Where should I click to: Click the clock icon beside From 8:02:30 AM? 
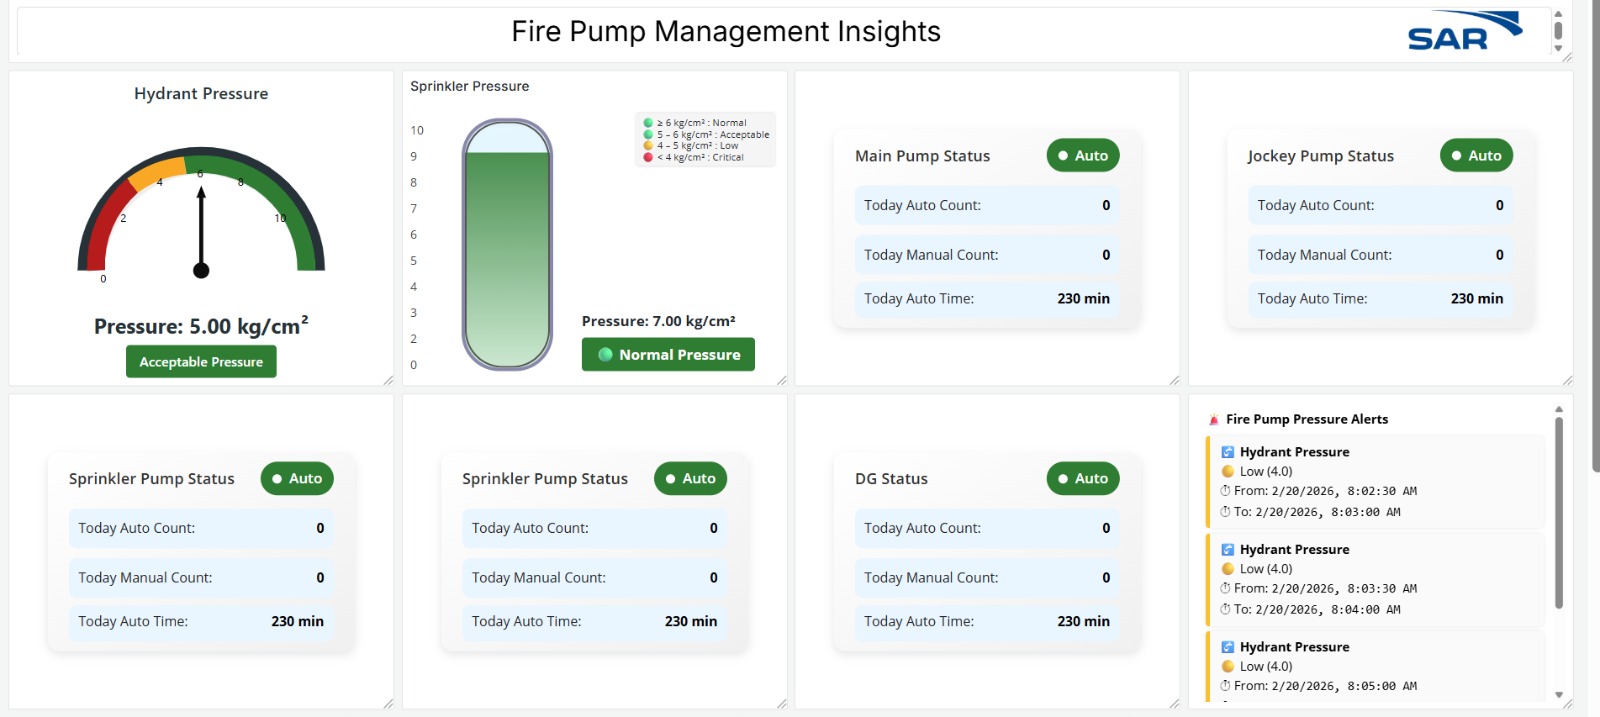(x=1225, y=491)
